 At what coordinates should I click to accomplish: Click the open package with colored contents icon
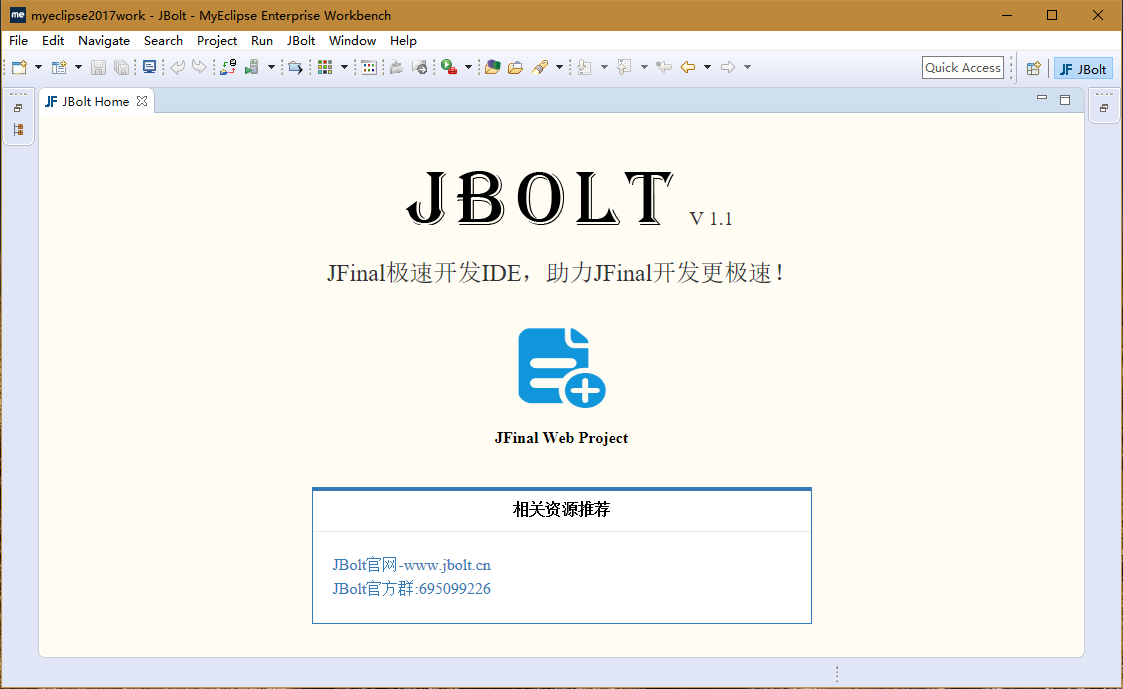[x=493, y=67]
